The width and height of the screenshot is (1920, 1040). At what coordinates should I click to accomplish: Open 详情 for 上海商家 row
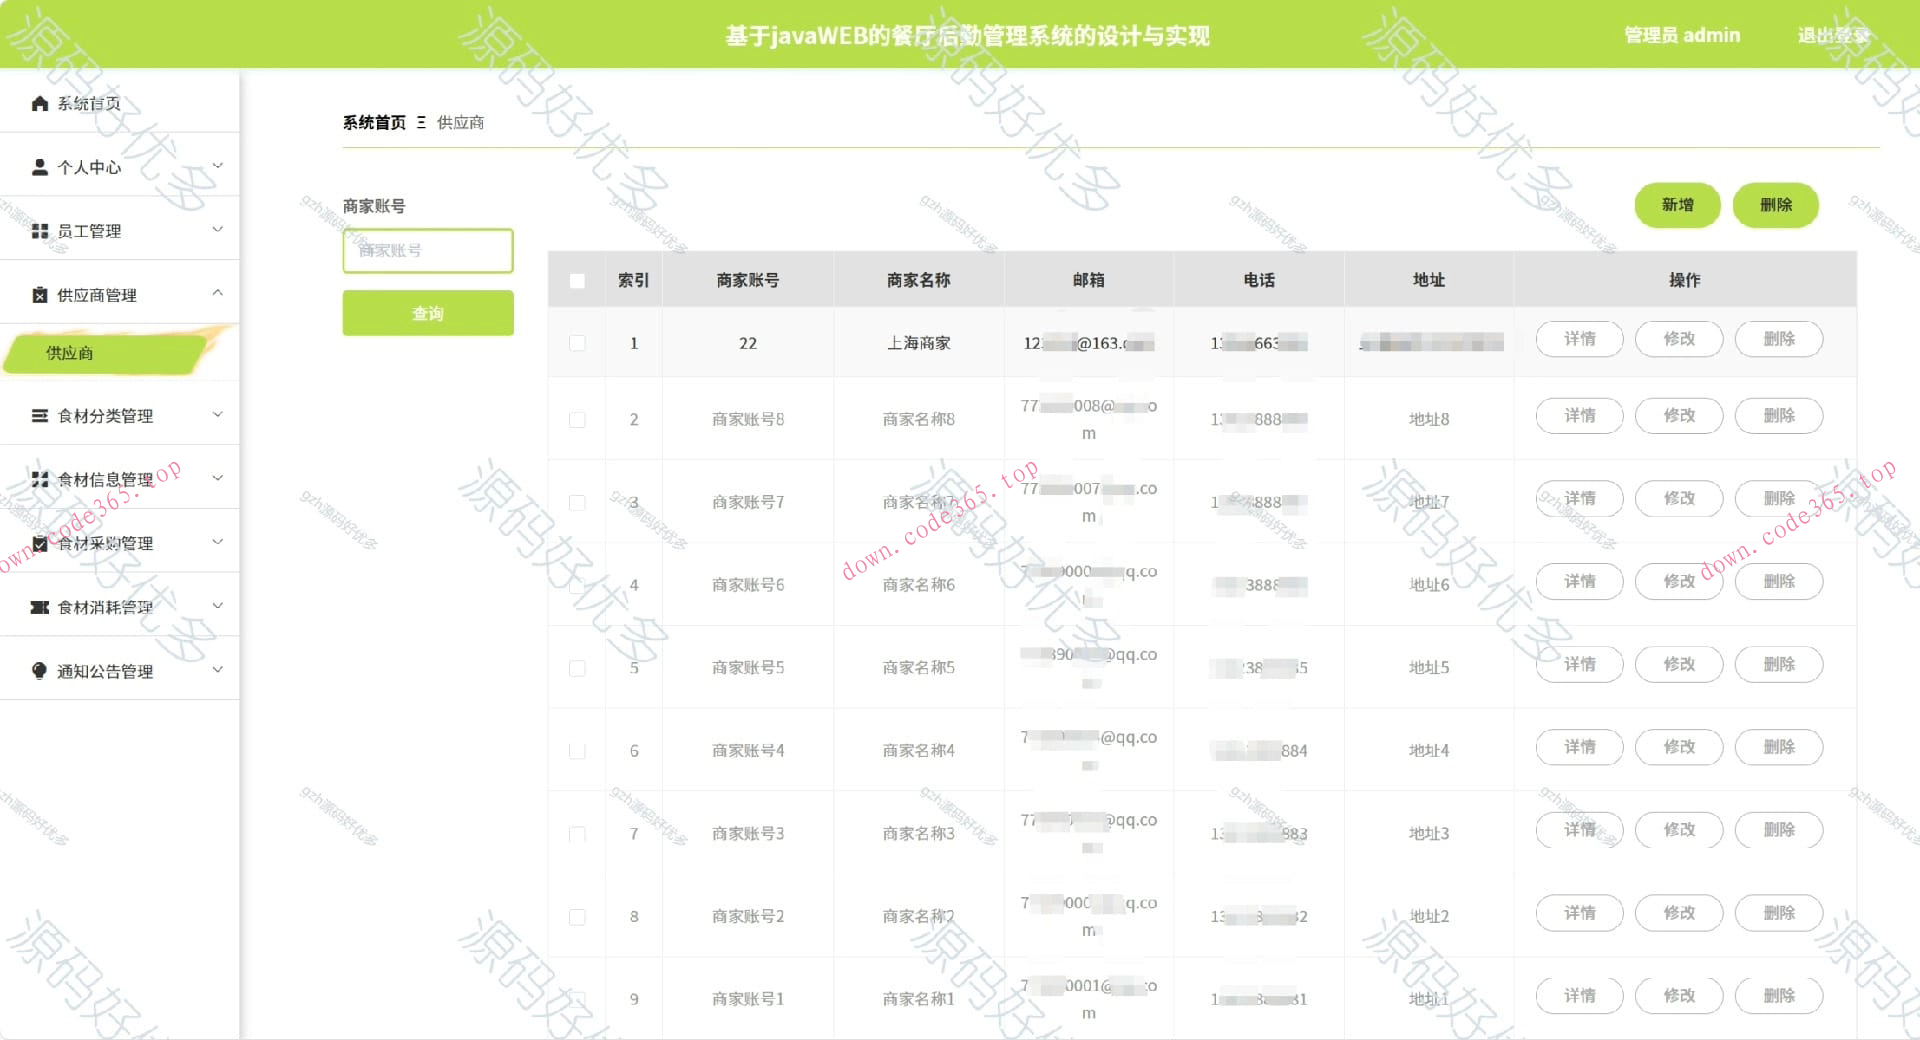pyautogui.click(x=1579, y=339)
